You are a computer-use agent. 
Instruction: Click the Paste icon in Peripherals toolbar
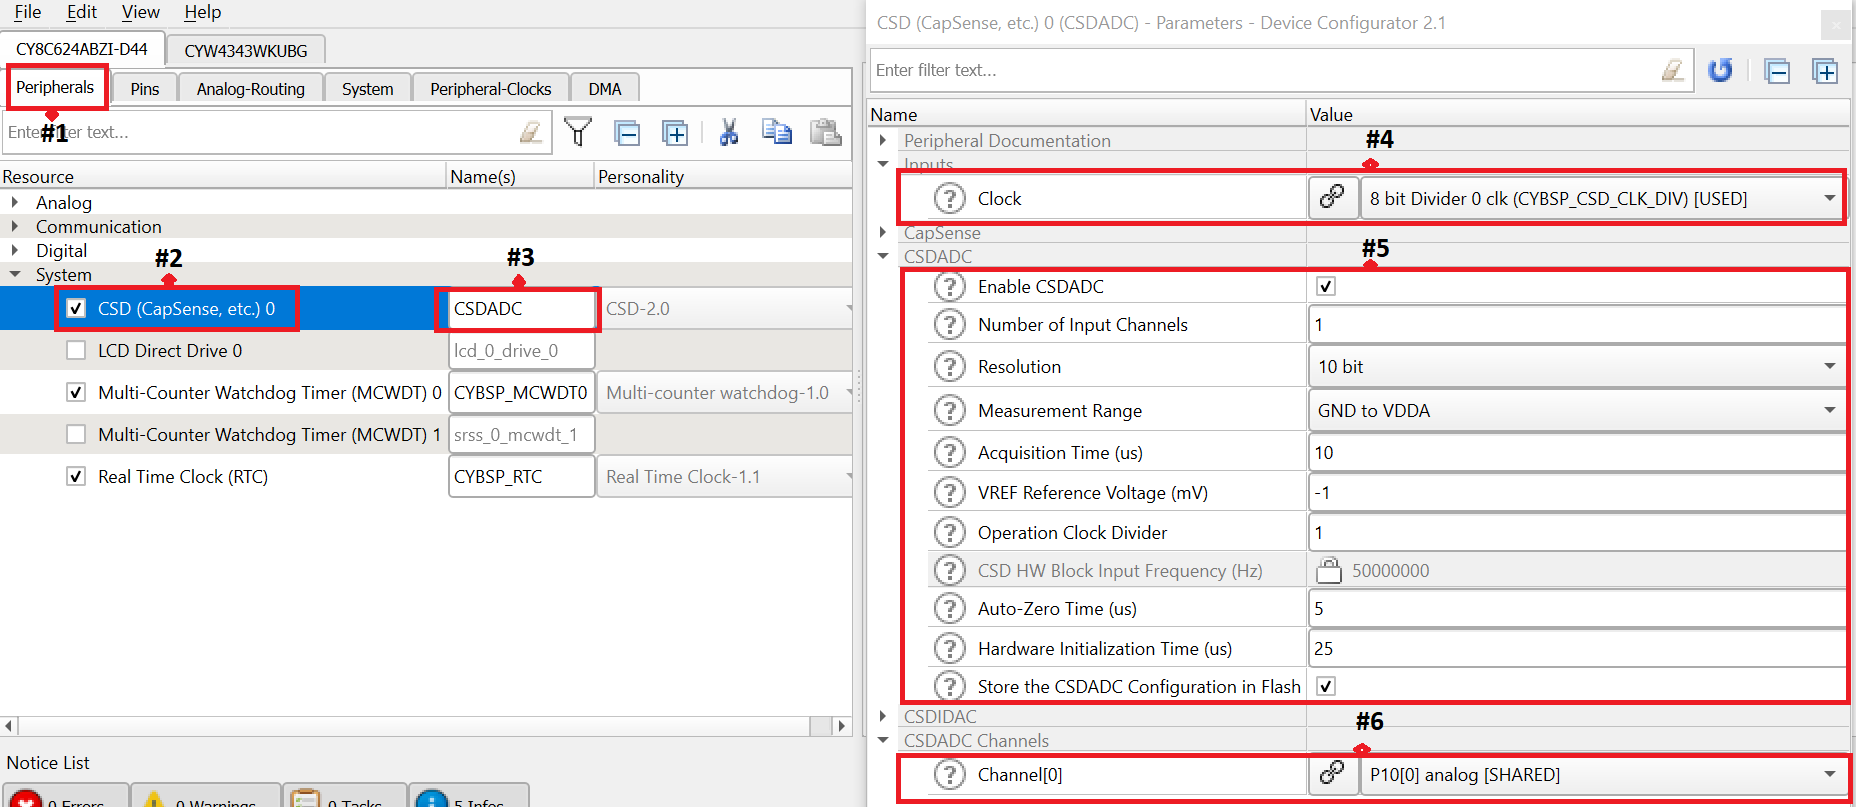click(x=825, y=132)
